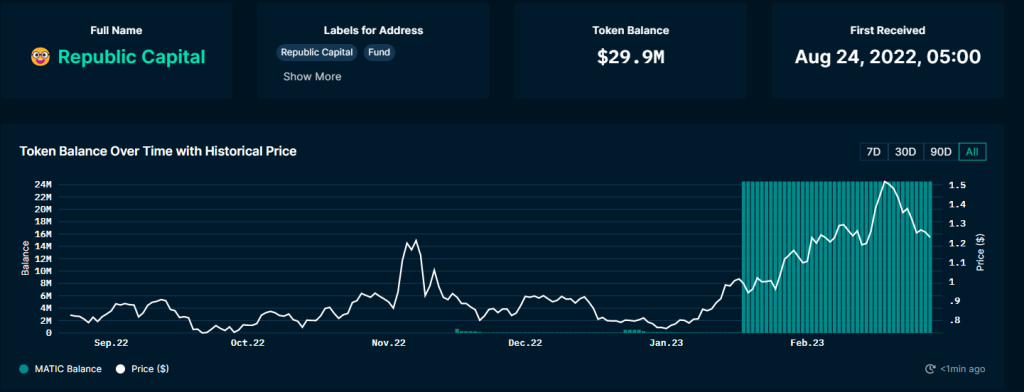Click the Nov.22 x-axis label
This screenshot has width=1024, height=392.
pos(389,342)
